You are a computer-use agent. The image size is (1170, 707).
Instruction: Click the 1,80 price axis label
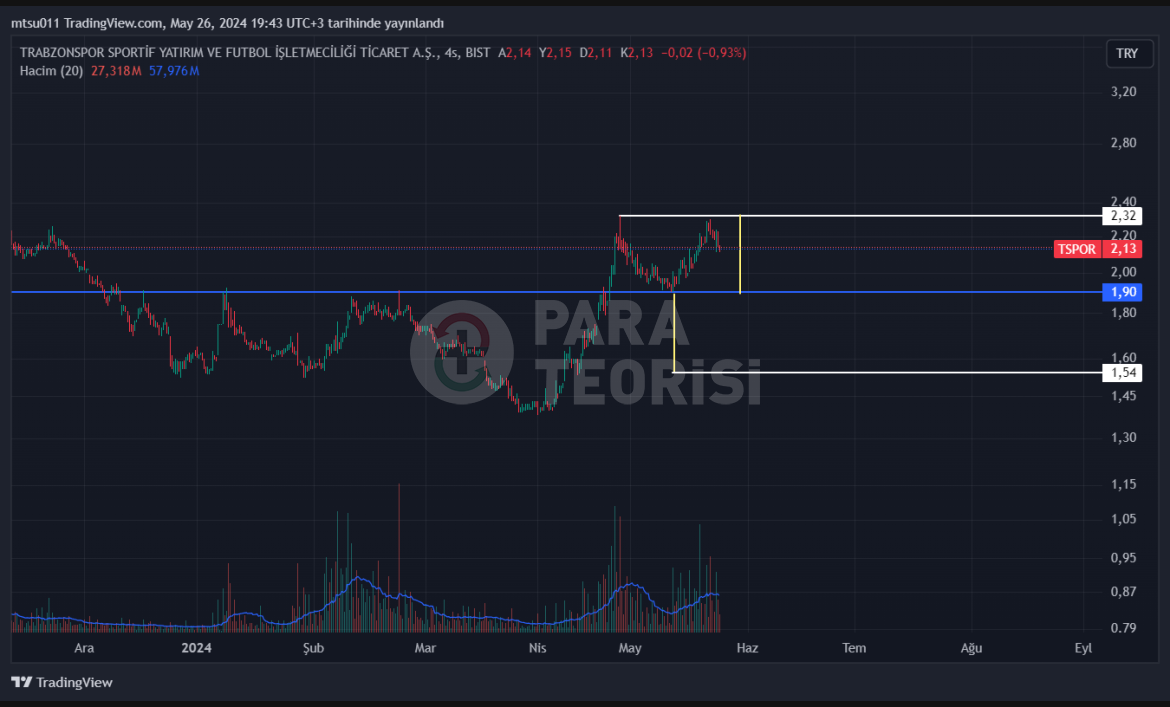coord(1123,312)
